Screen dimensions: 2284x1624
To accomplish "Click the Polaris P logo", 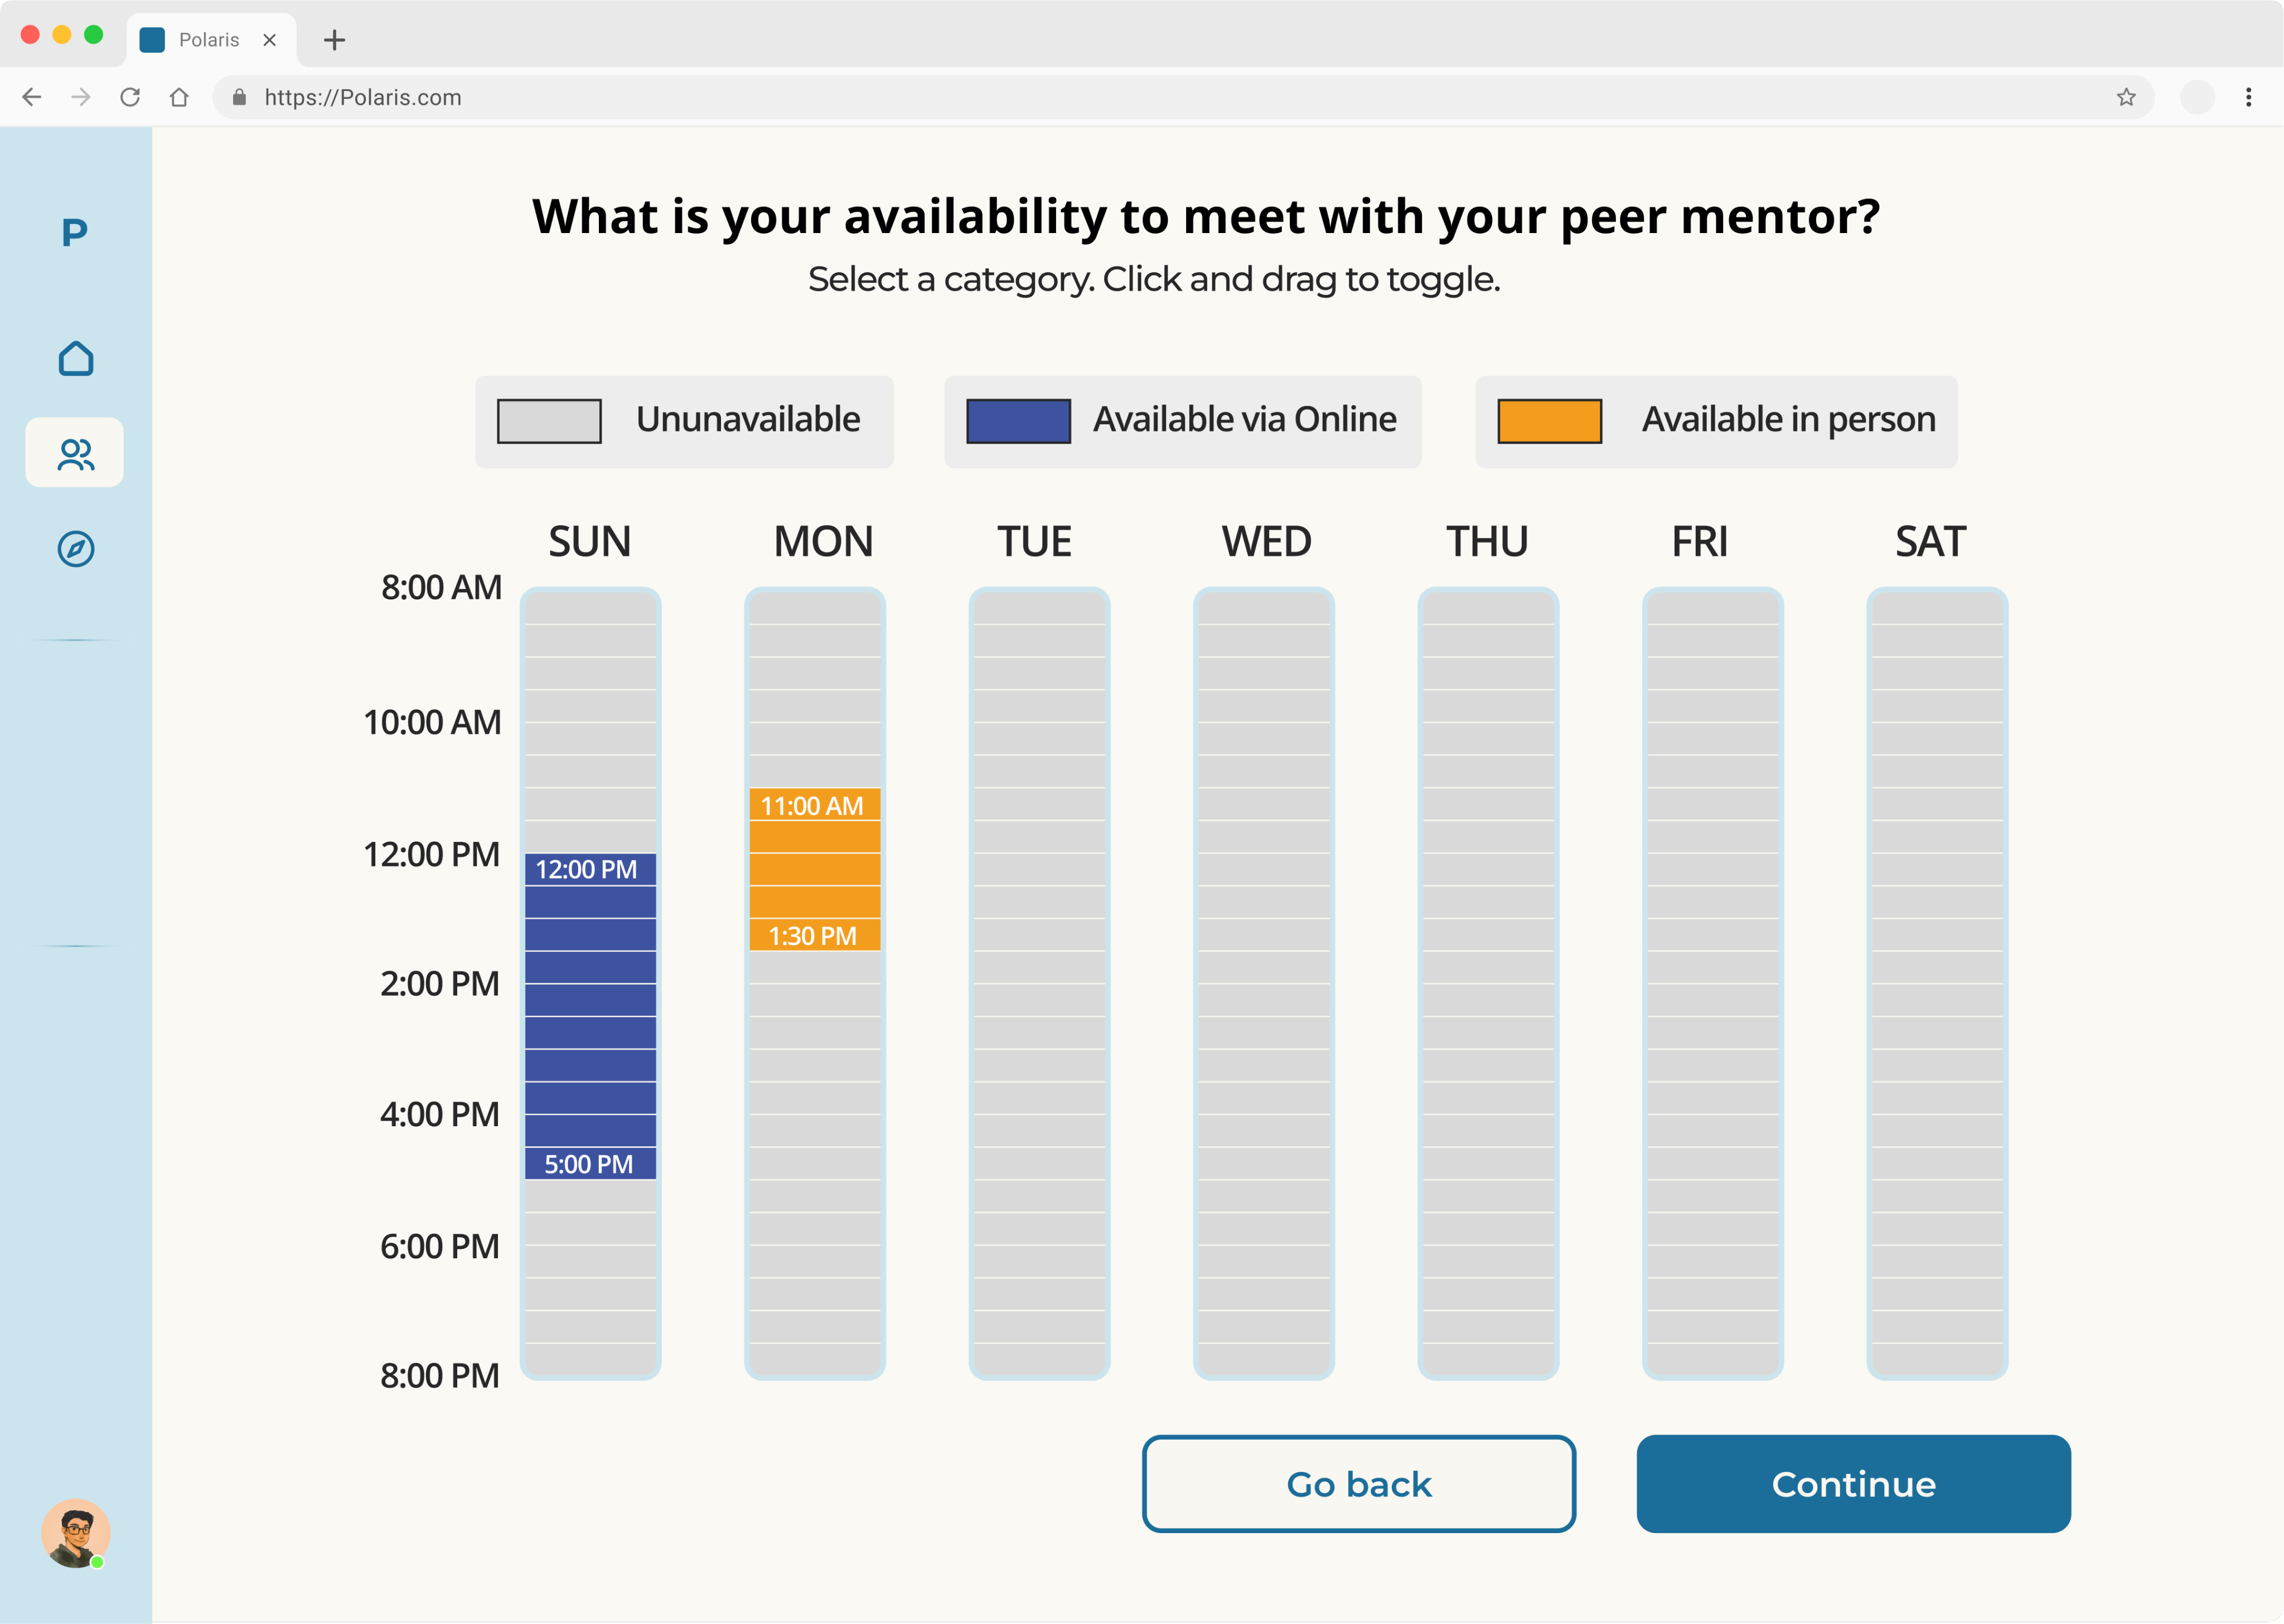I will point(75,233).
